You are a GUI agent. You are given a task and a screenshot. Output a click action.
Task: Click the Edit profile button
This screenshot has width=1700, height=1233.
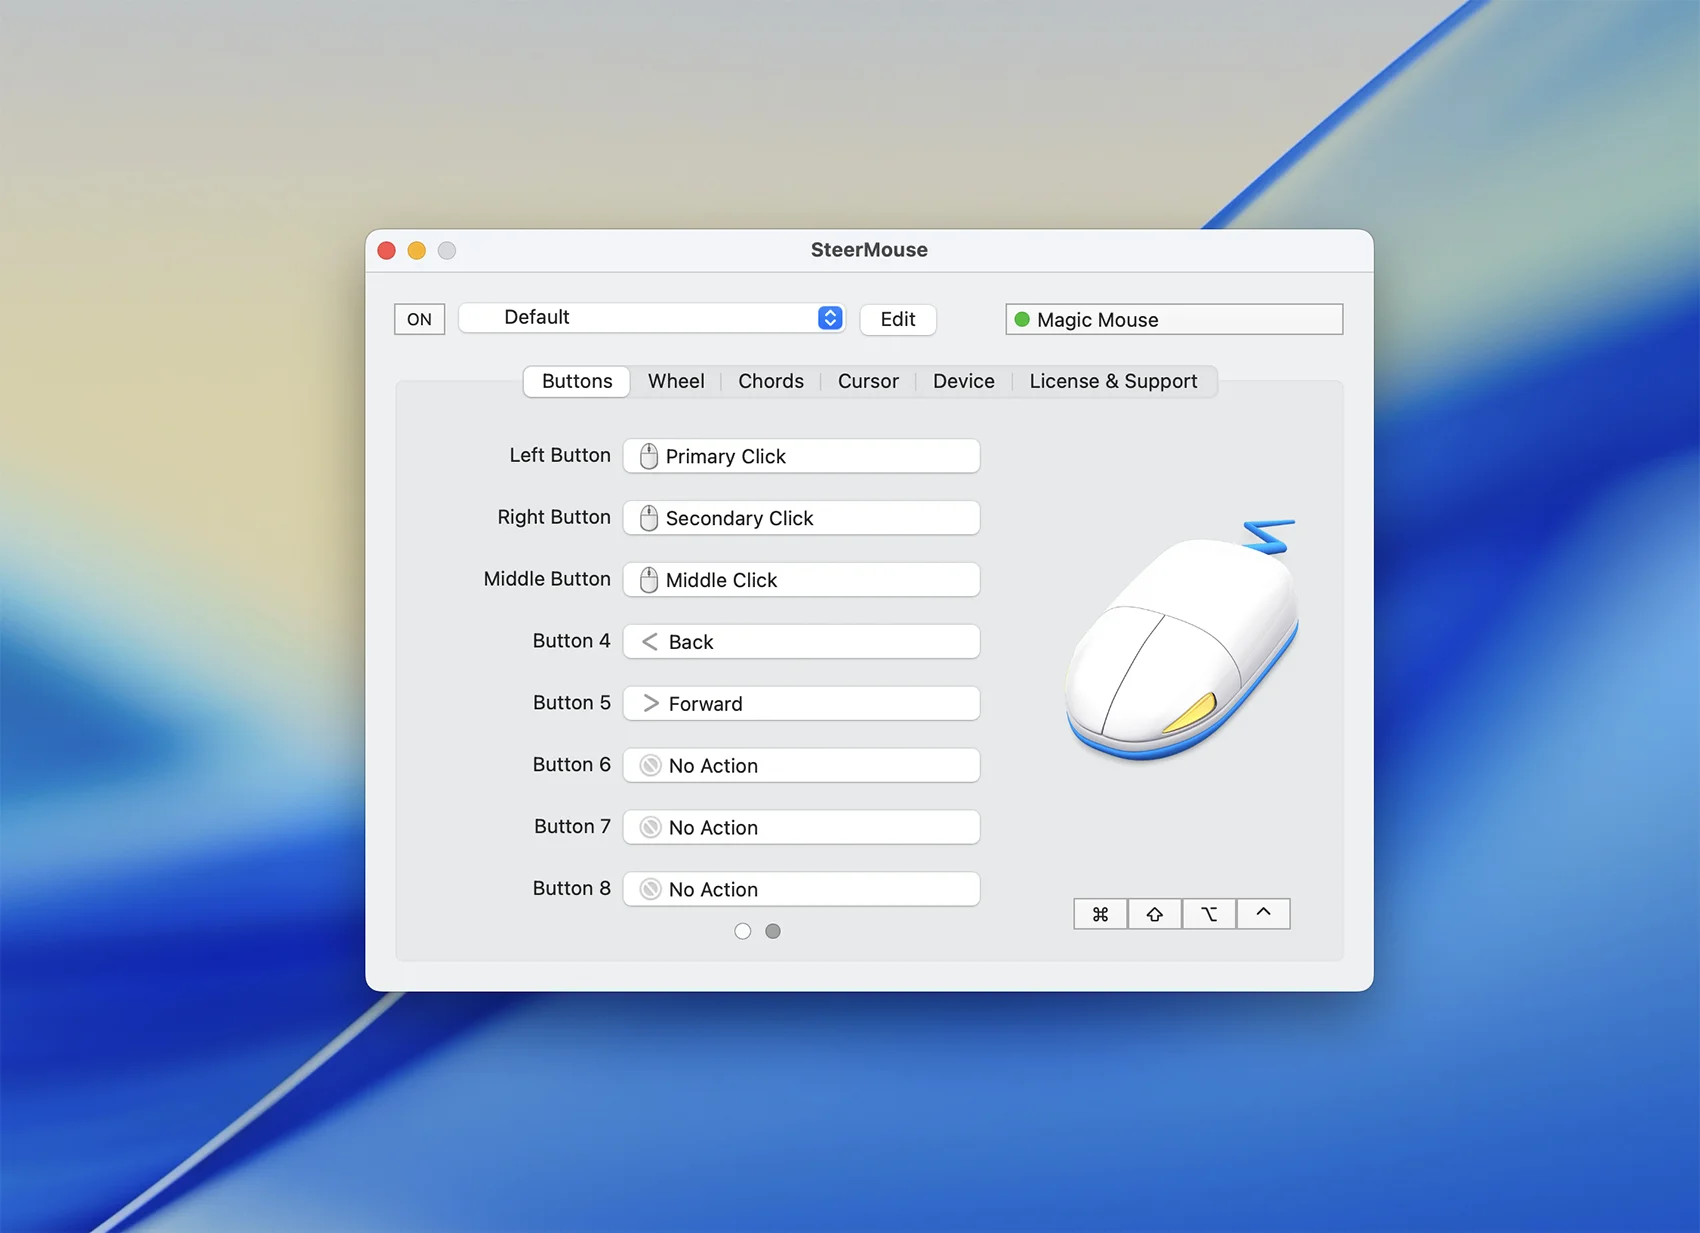point(898,319)
